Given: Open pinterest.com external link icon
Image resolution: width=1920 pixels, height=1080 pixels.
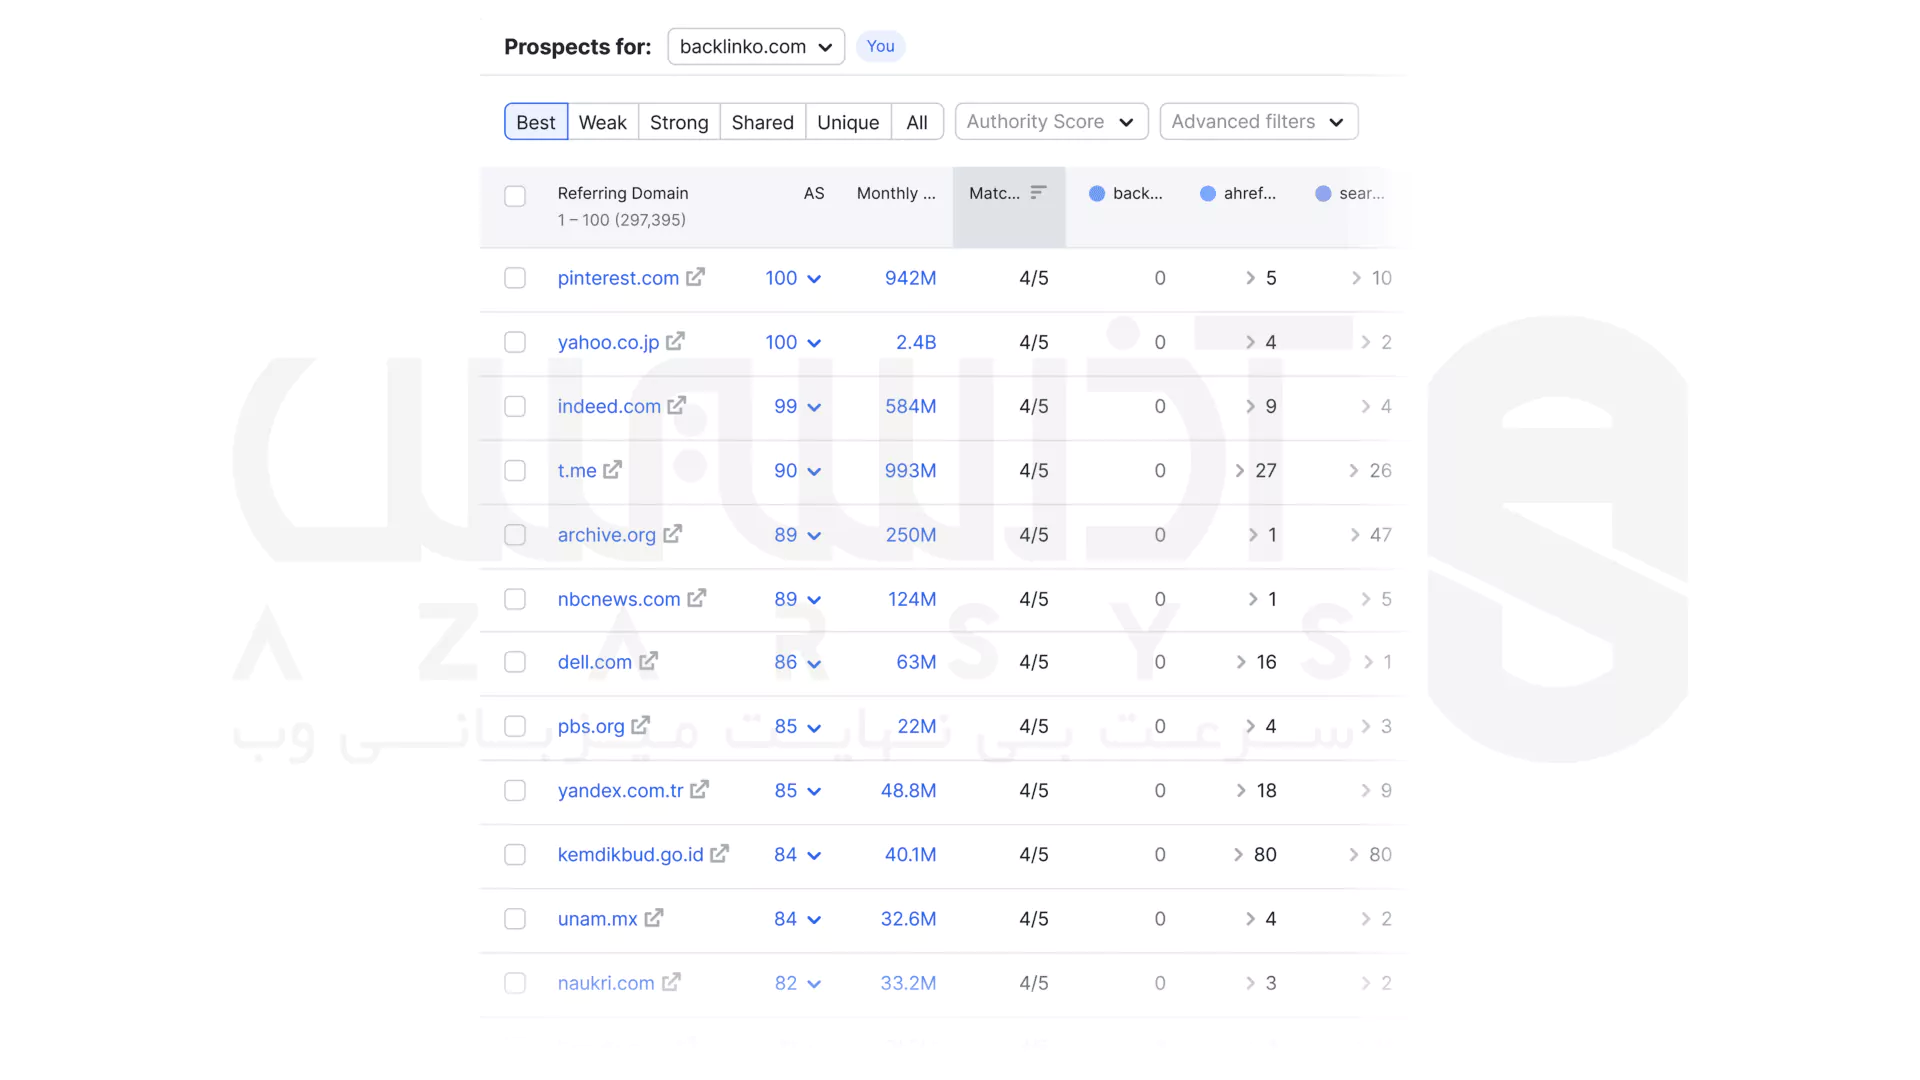Looking at the screenshot, I should click(695, 277).
